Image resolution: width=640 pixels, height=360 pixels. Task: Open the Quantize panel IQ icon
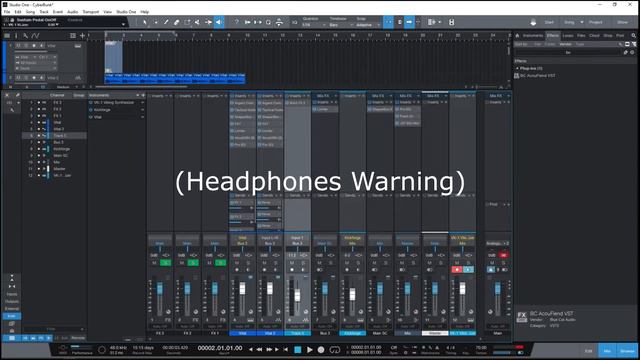(295, 22)
